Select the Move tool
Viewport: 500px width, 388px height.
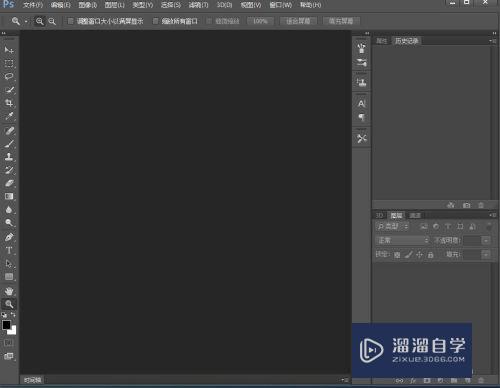[9, 50]
